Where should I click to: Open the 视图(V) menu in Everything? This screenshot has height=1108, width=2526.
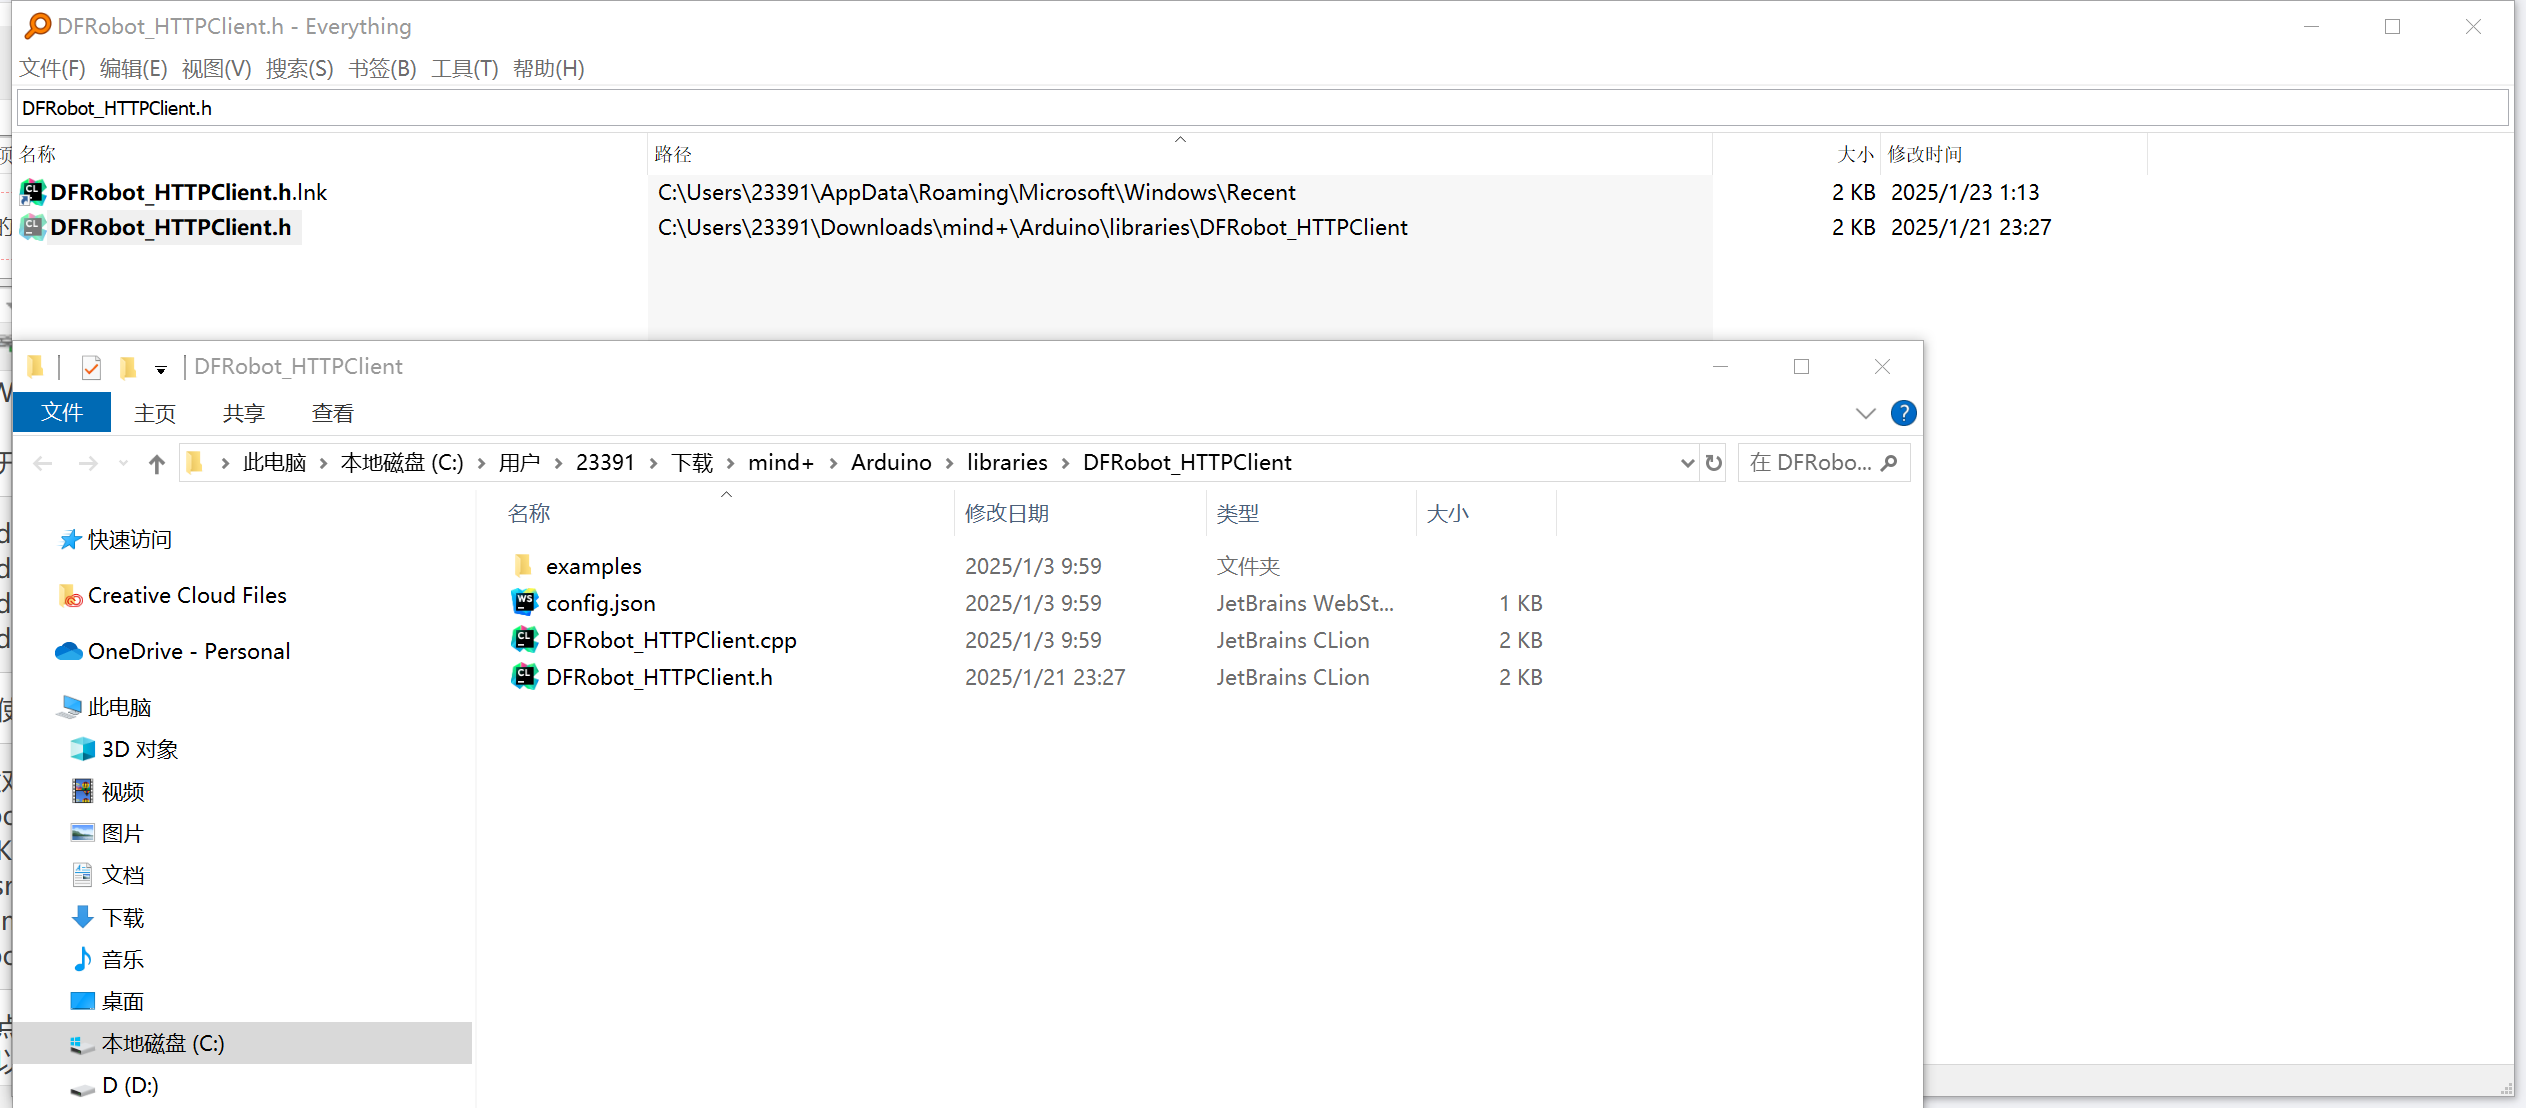coord(217,69)
